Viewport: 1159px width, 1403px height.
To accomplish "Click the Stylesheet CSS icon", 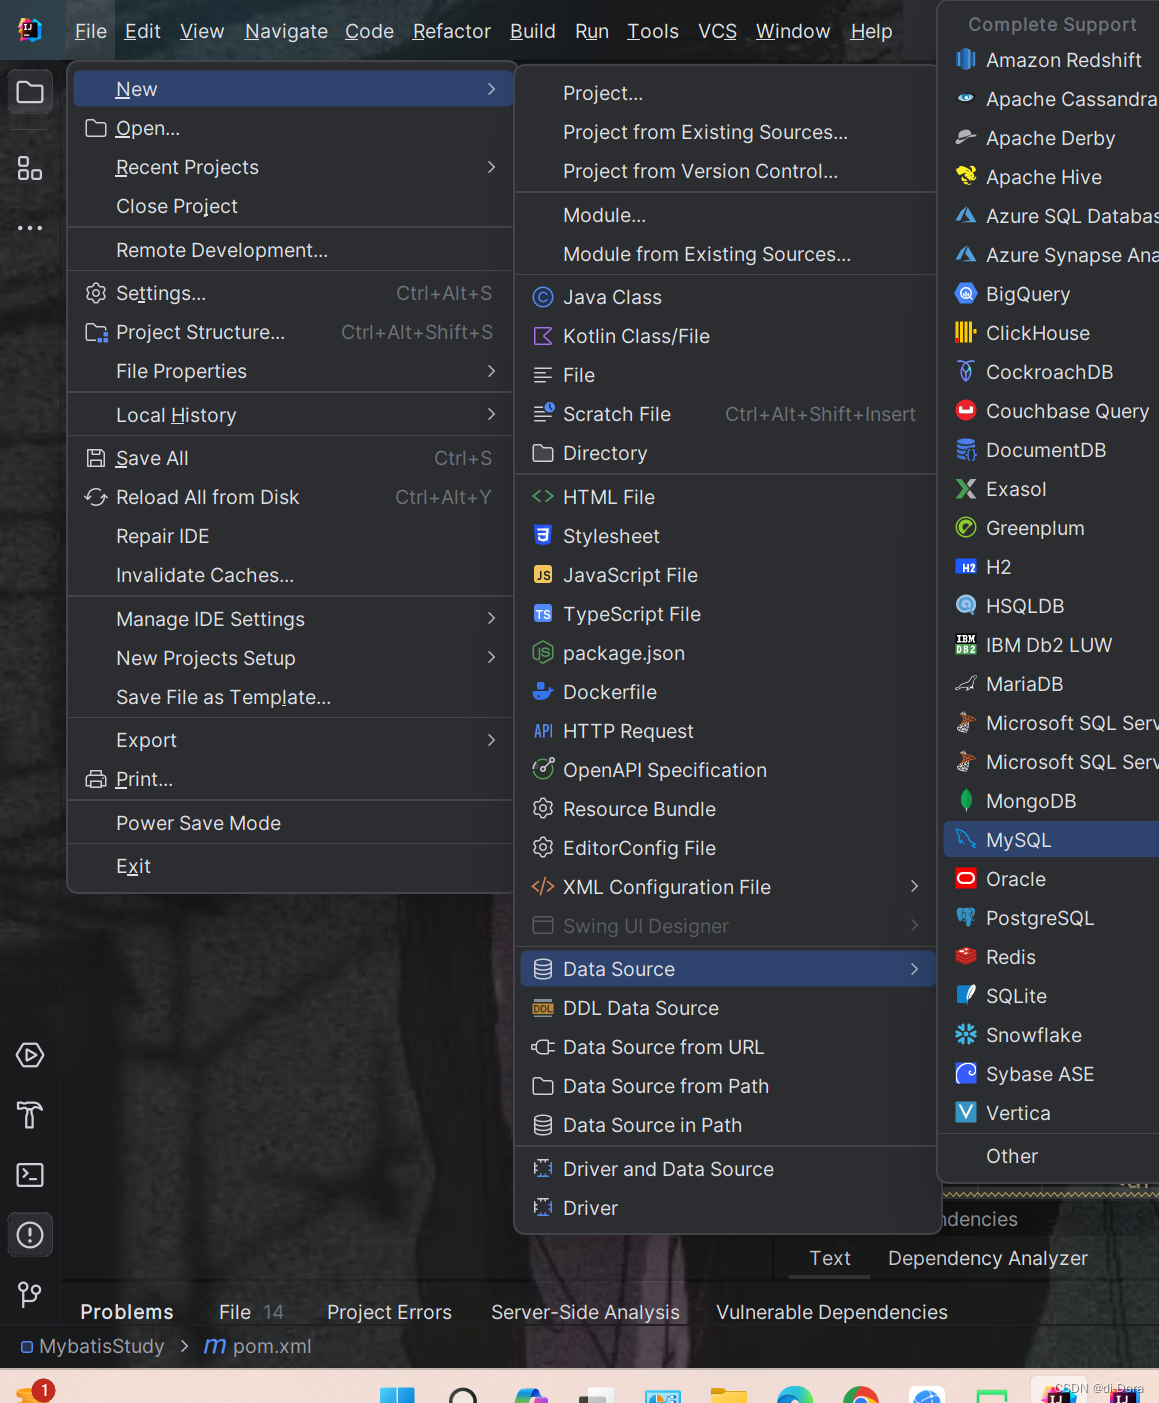I will (543, 536).
